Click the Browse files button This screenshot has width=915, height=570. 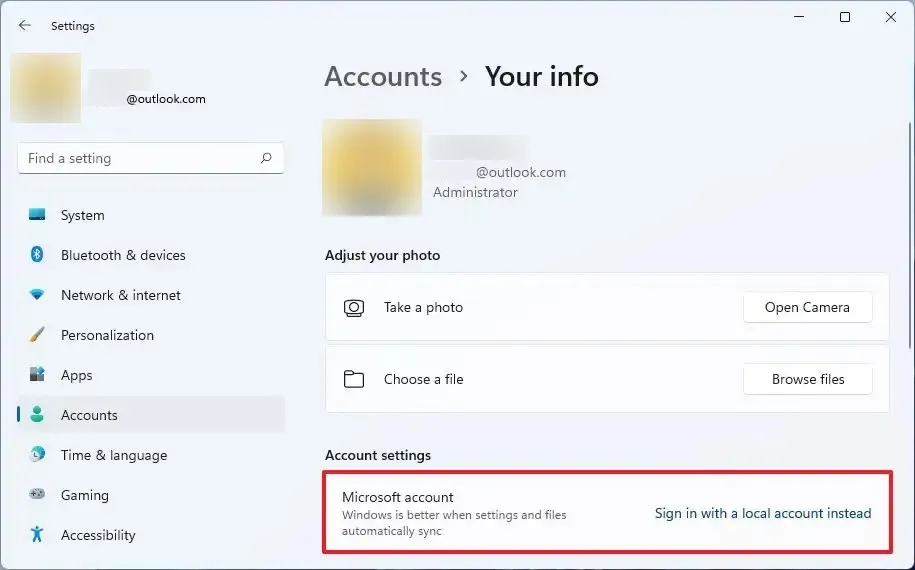[808, 379]
